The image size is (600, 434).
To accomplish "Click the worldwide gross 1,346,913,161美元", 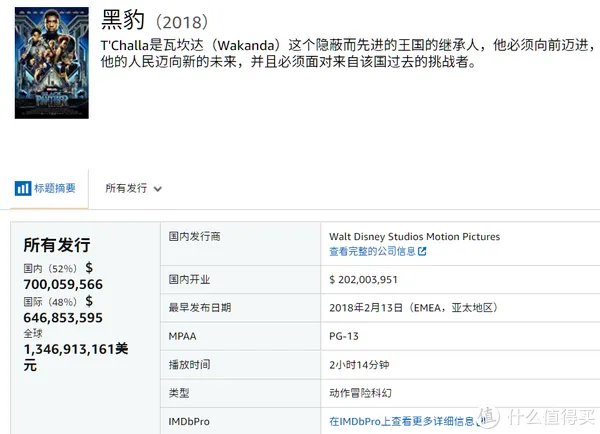I will [x=76, y=357].
